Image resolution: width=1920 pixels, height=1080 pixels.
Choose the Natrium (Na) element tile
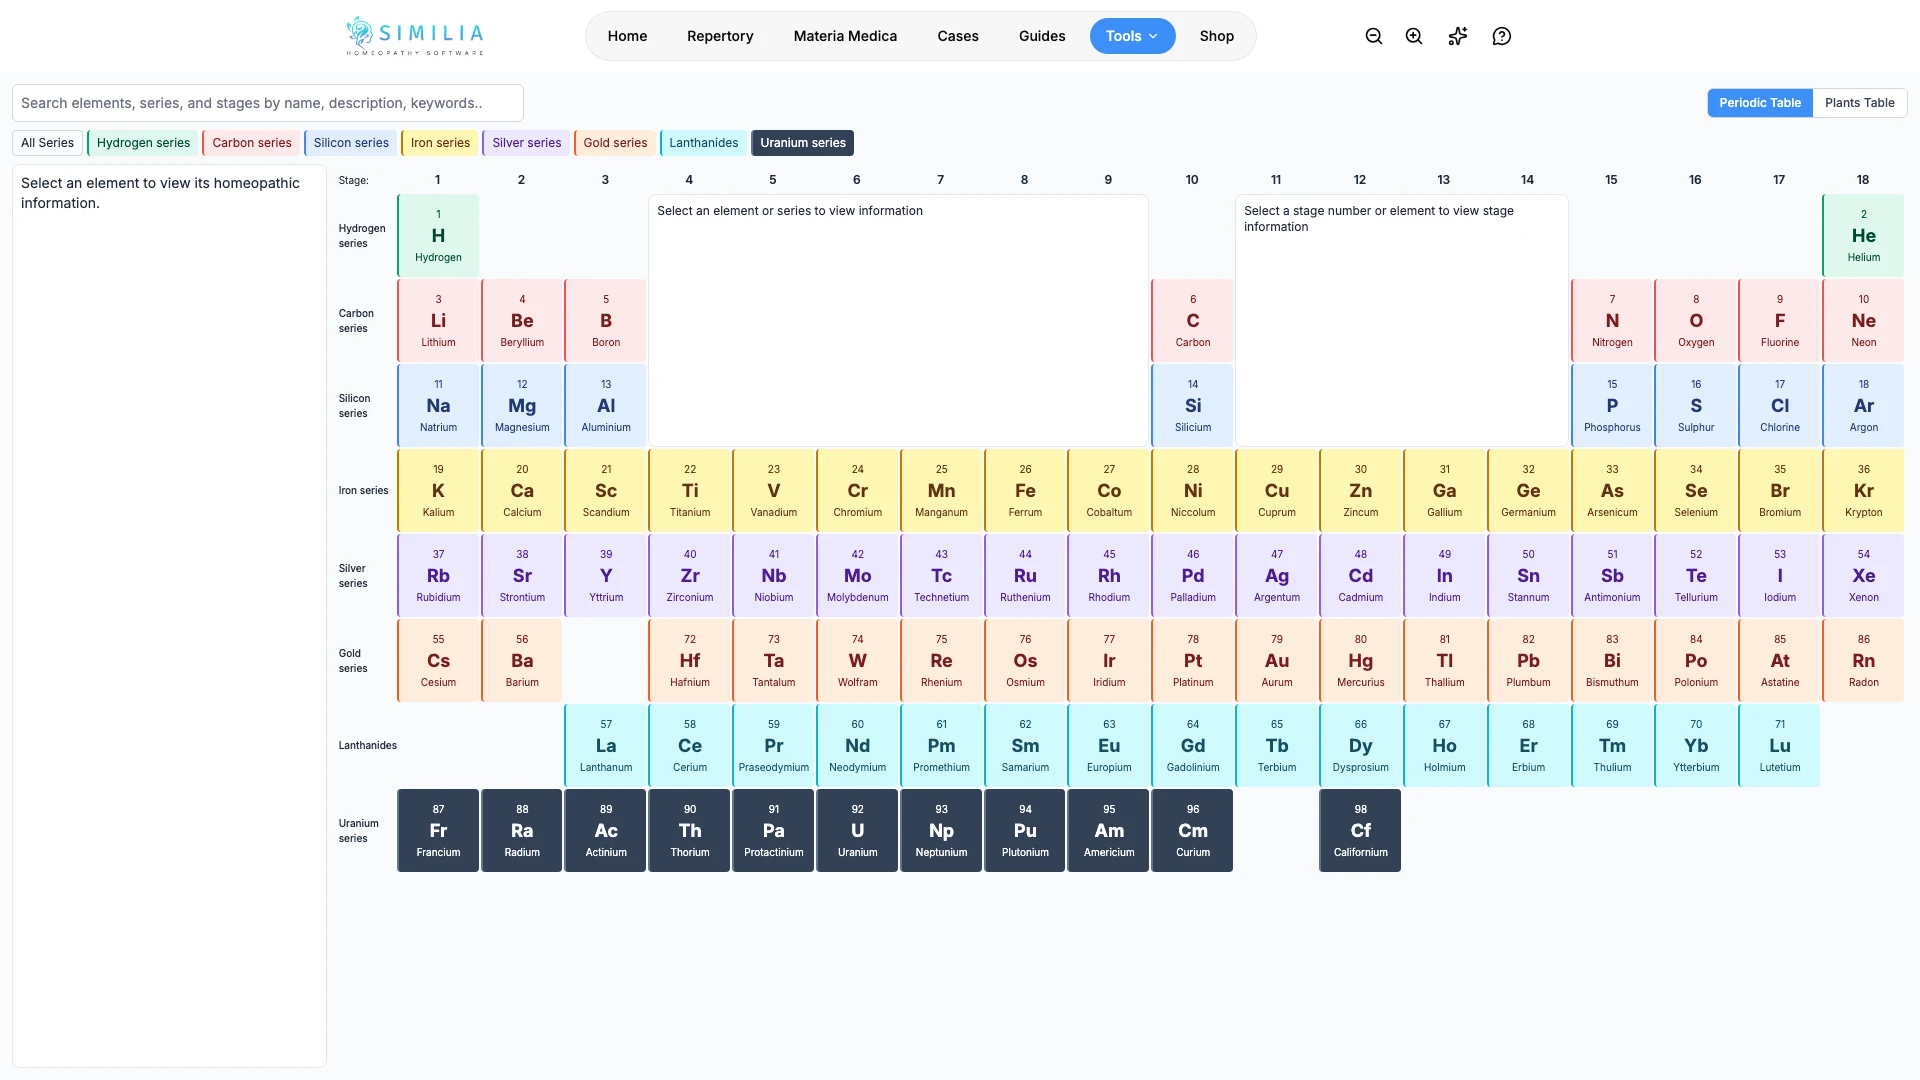point(438,406)
